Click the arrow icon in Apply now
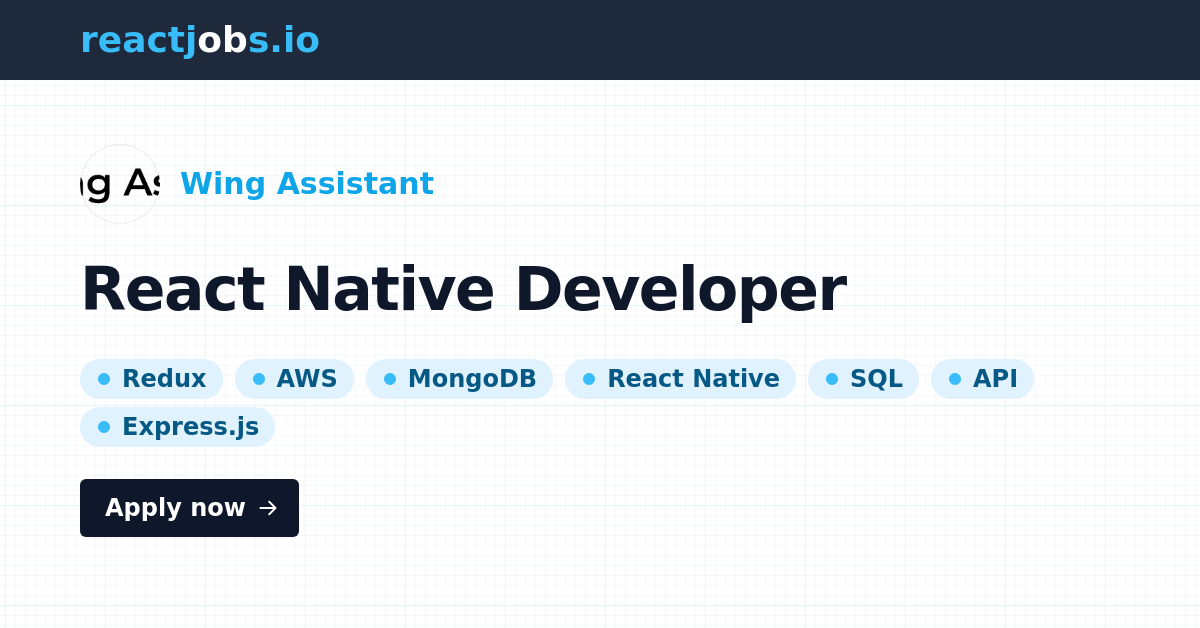The image size is (1200, 628). coord(267,508)
